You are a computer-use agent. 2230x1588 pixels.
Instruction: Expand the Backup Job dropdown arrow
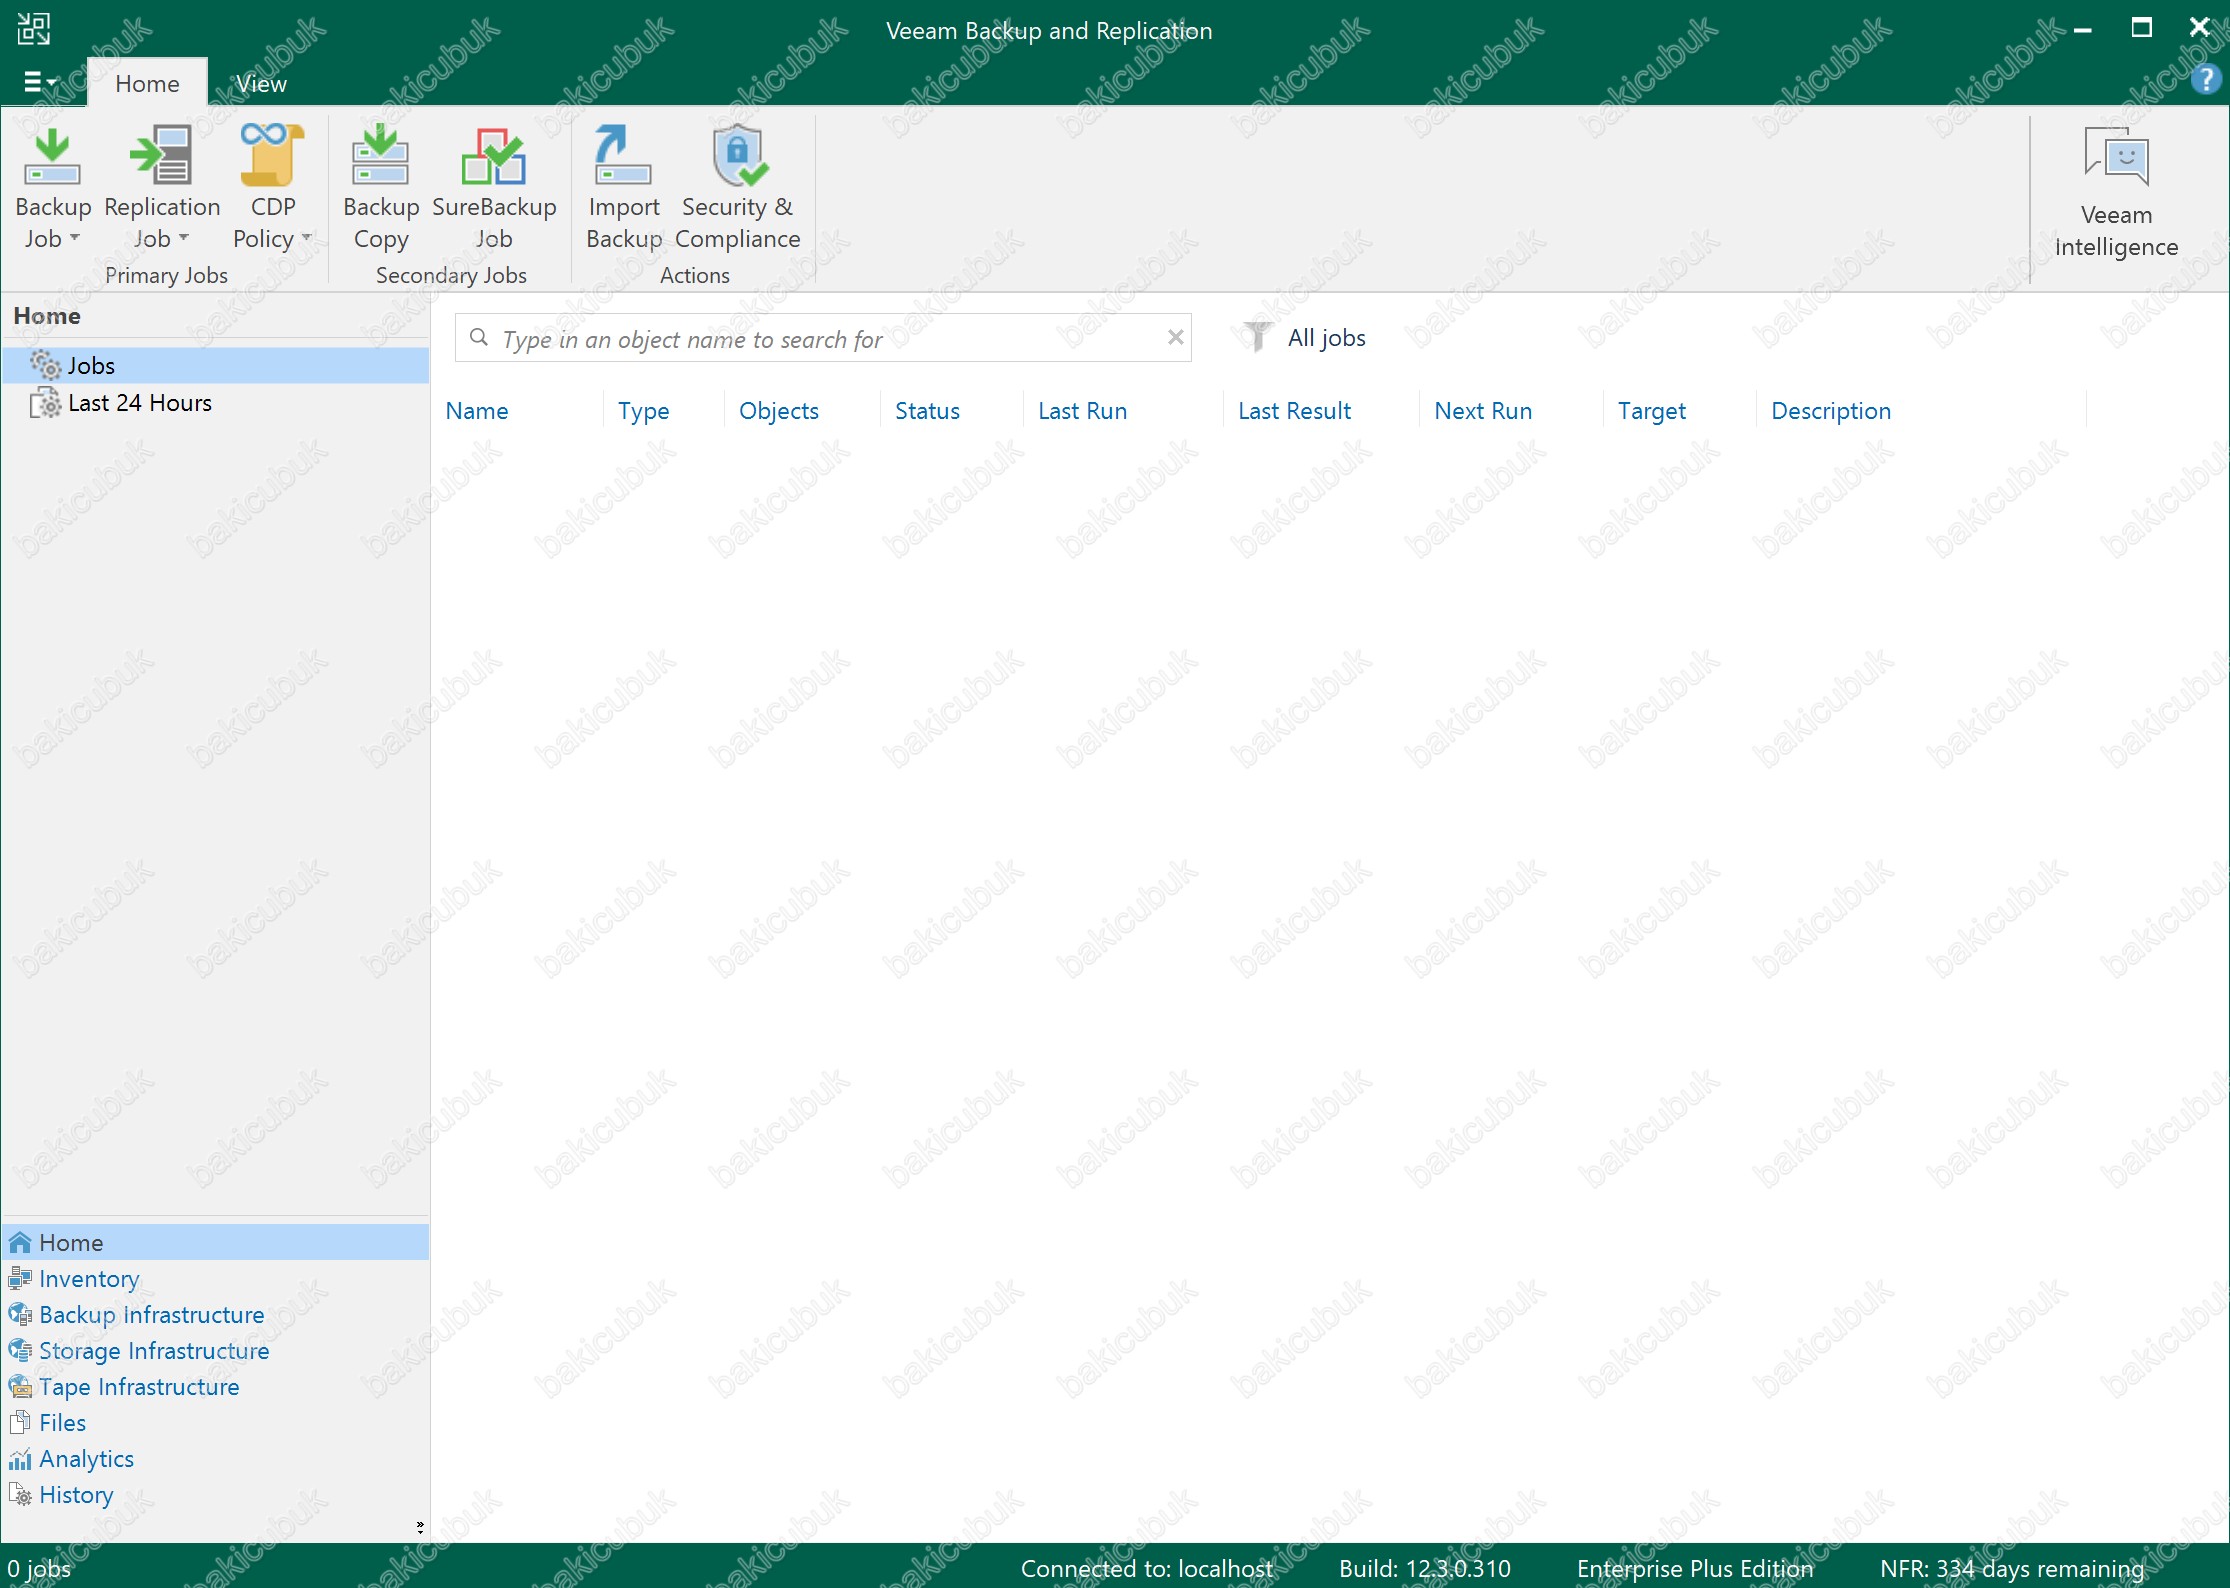pyautogui.click(x=75, y=239)
